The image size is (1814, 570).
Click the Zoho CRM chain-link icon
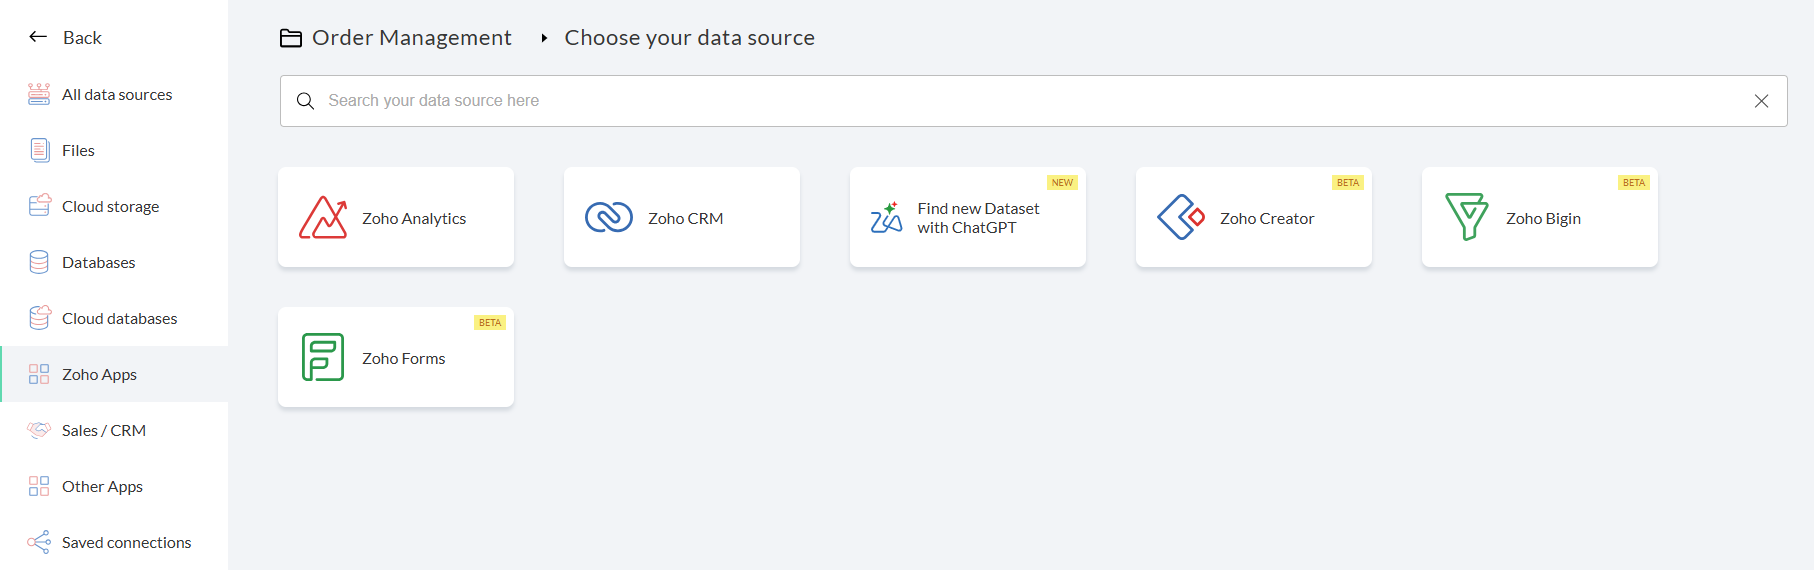(609, 217)
